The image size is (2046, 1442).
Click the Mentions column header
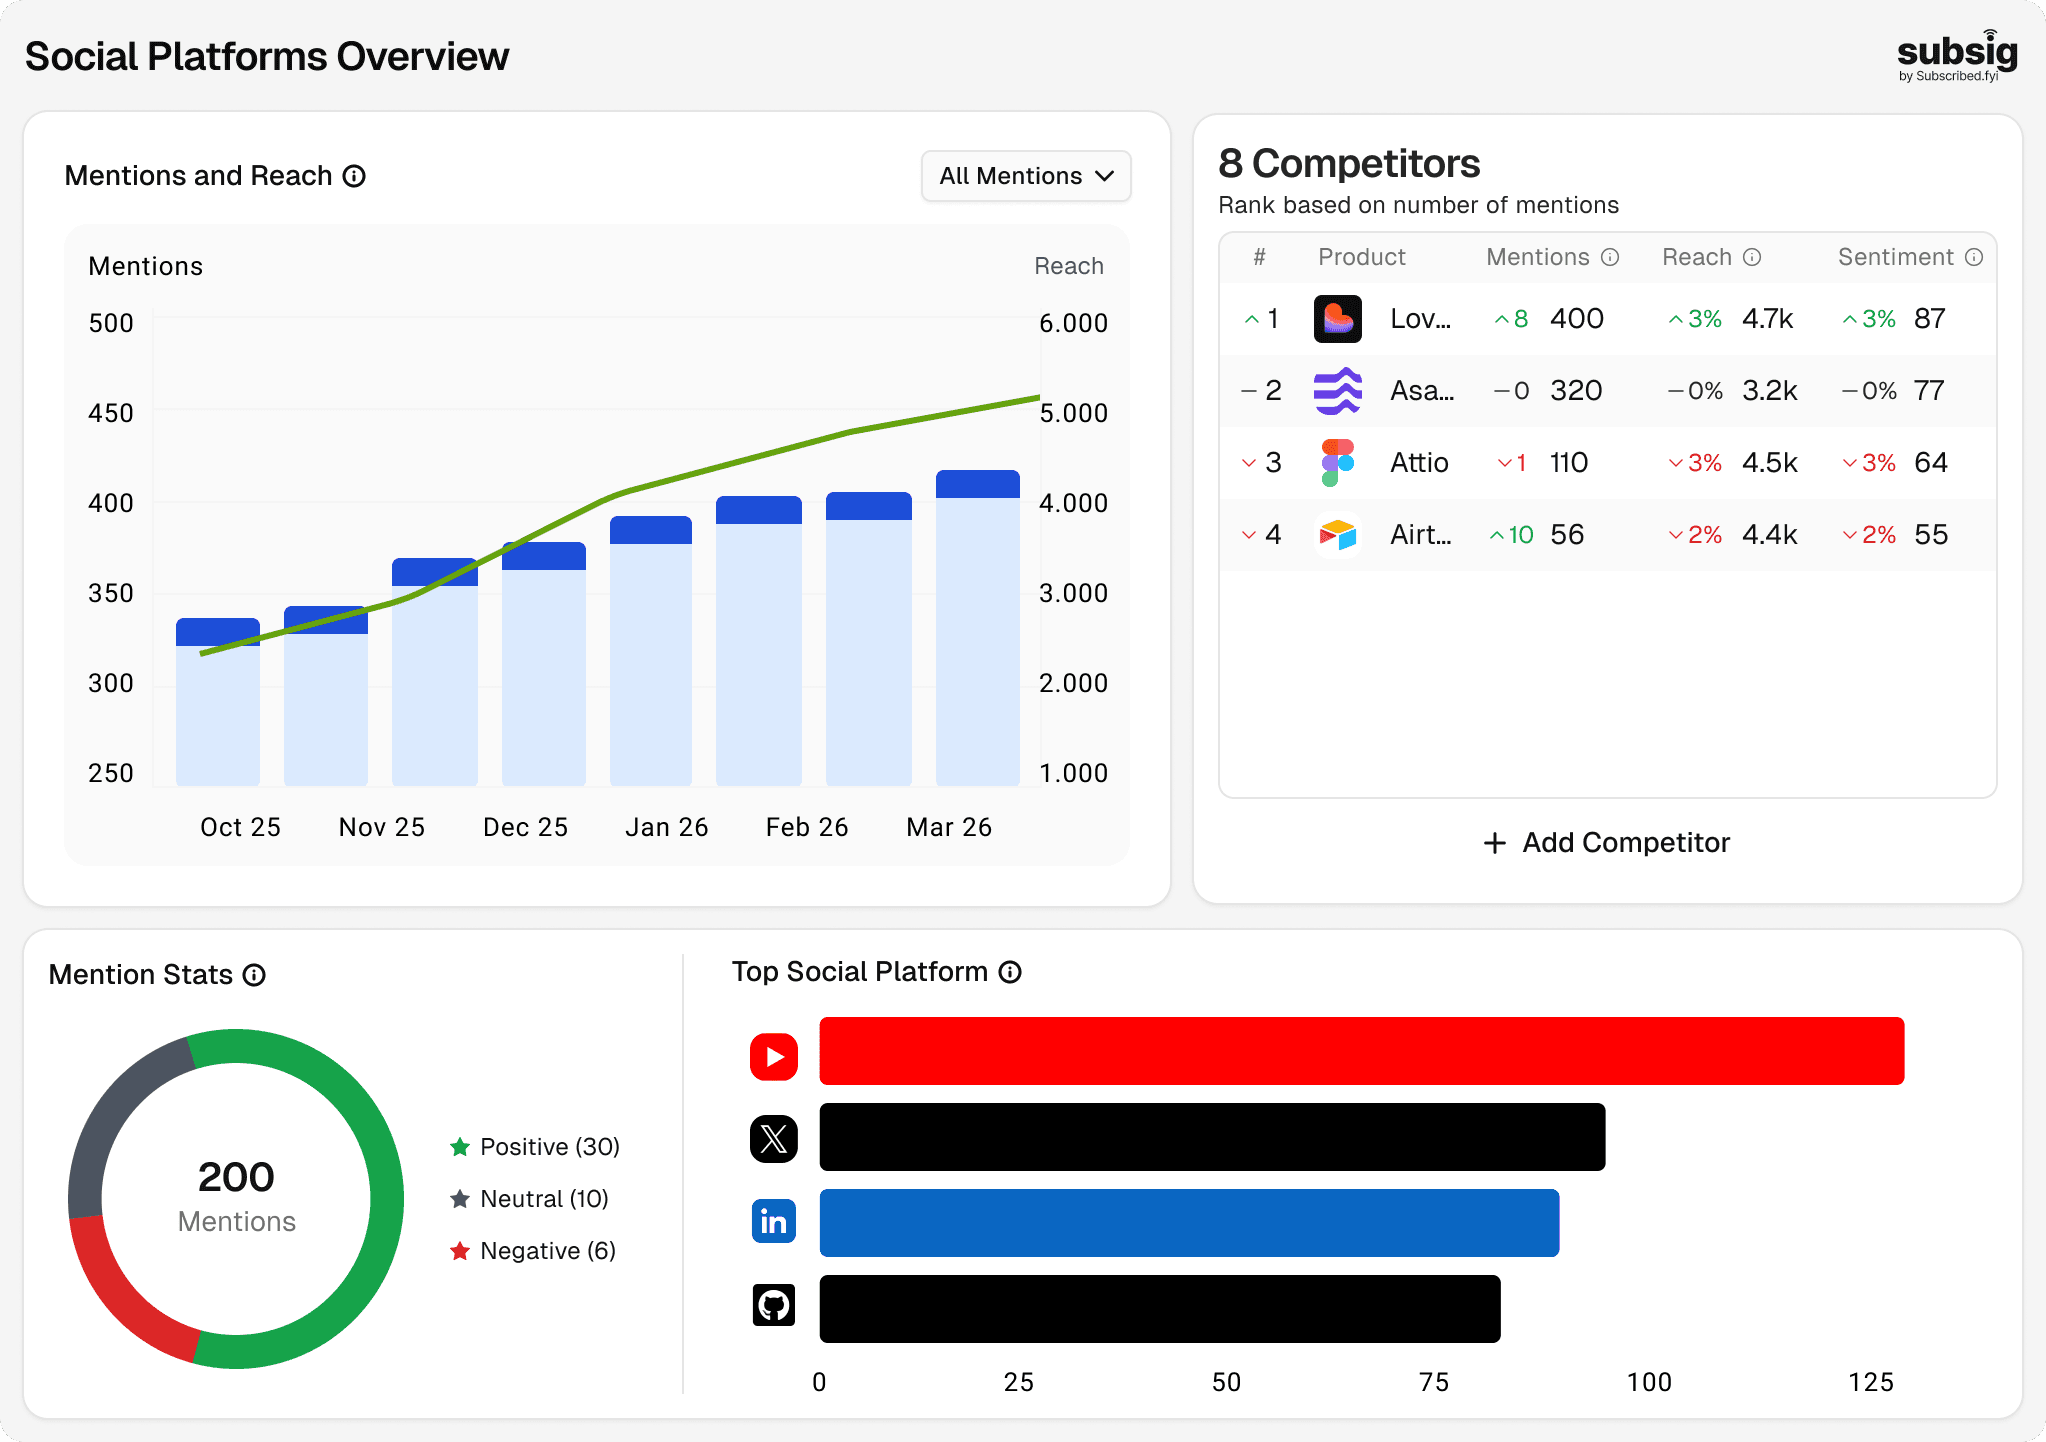(x=1537, y=257)
